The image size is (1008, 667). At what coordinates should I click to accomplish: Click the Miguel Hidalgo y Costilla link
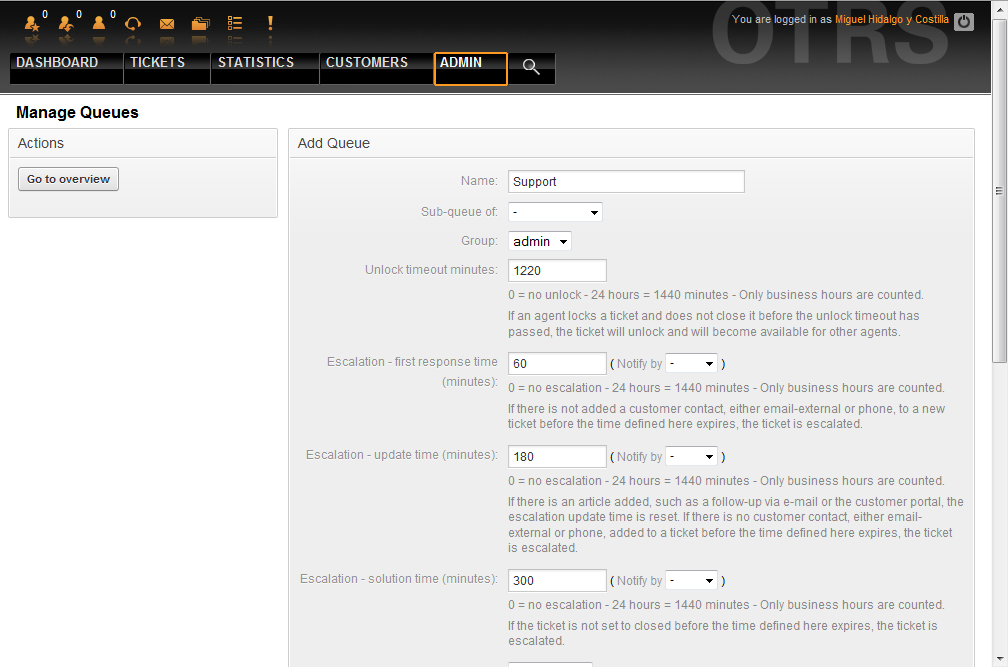[892, 20]
